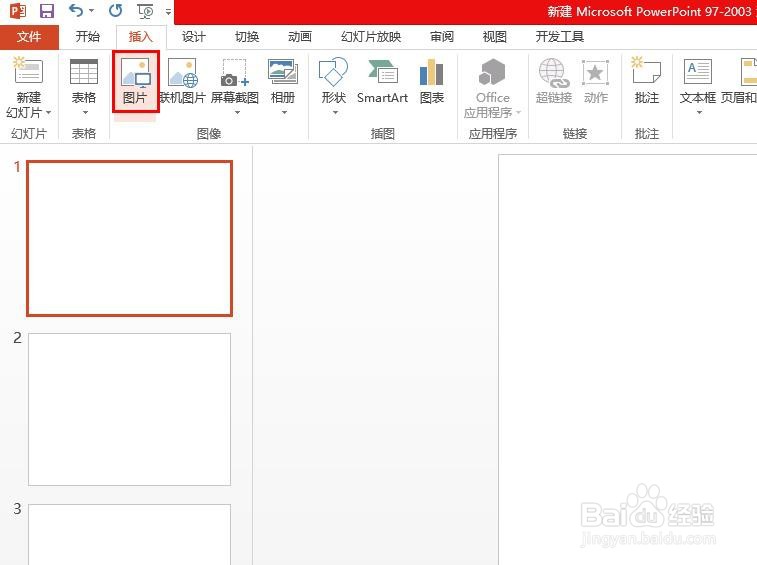Open the 切换 ribbon tab

point(247,37)
